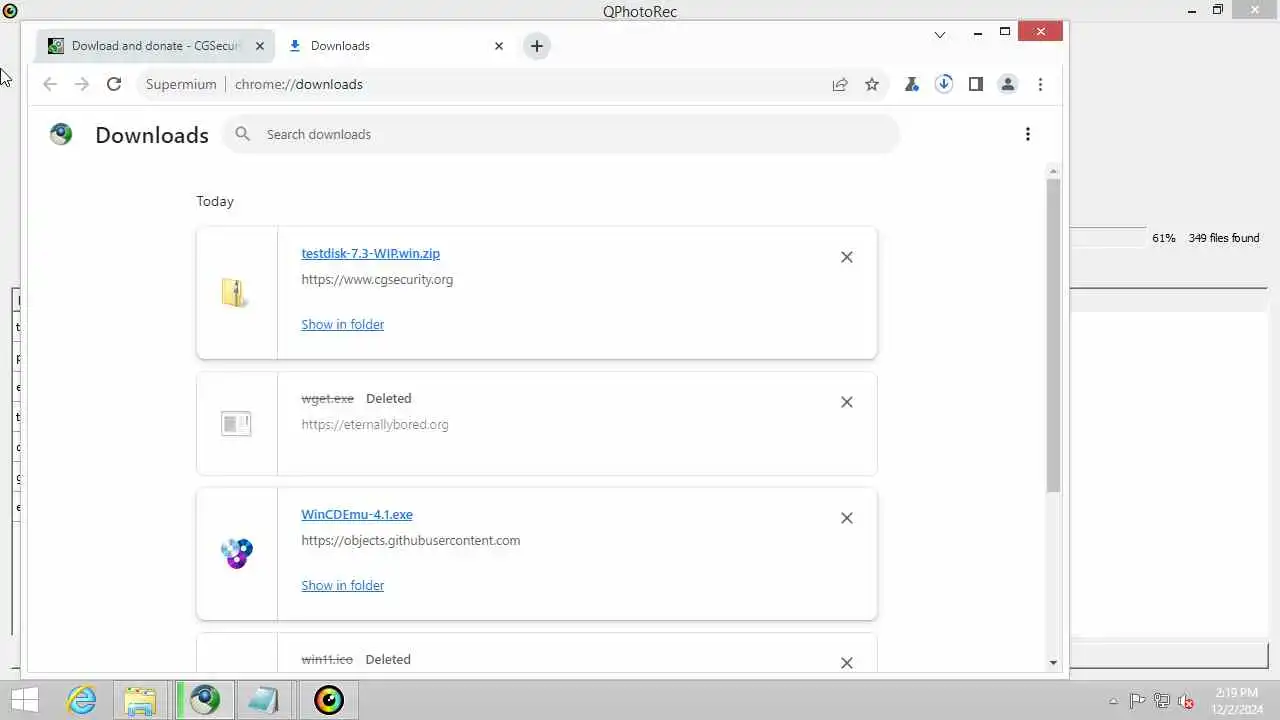Viewport: 1280px width, 720px height.
Task: Open the taskbar clock and date
Action: [x=1236, y=700]
